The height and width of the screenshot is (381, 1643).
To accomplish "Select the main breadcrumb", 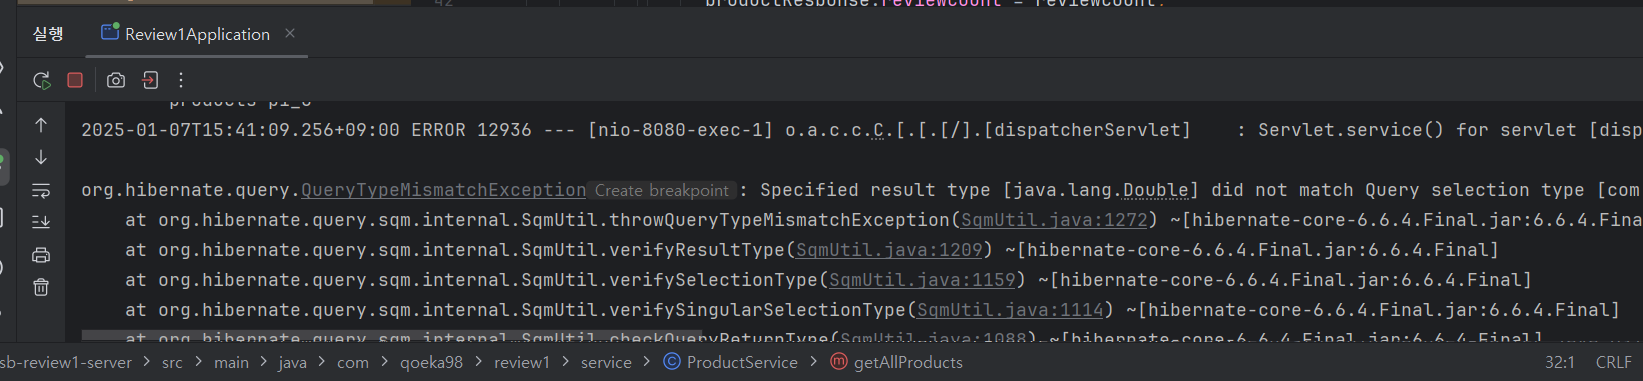I will (x=231, y=362).
